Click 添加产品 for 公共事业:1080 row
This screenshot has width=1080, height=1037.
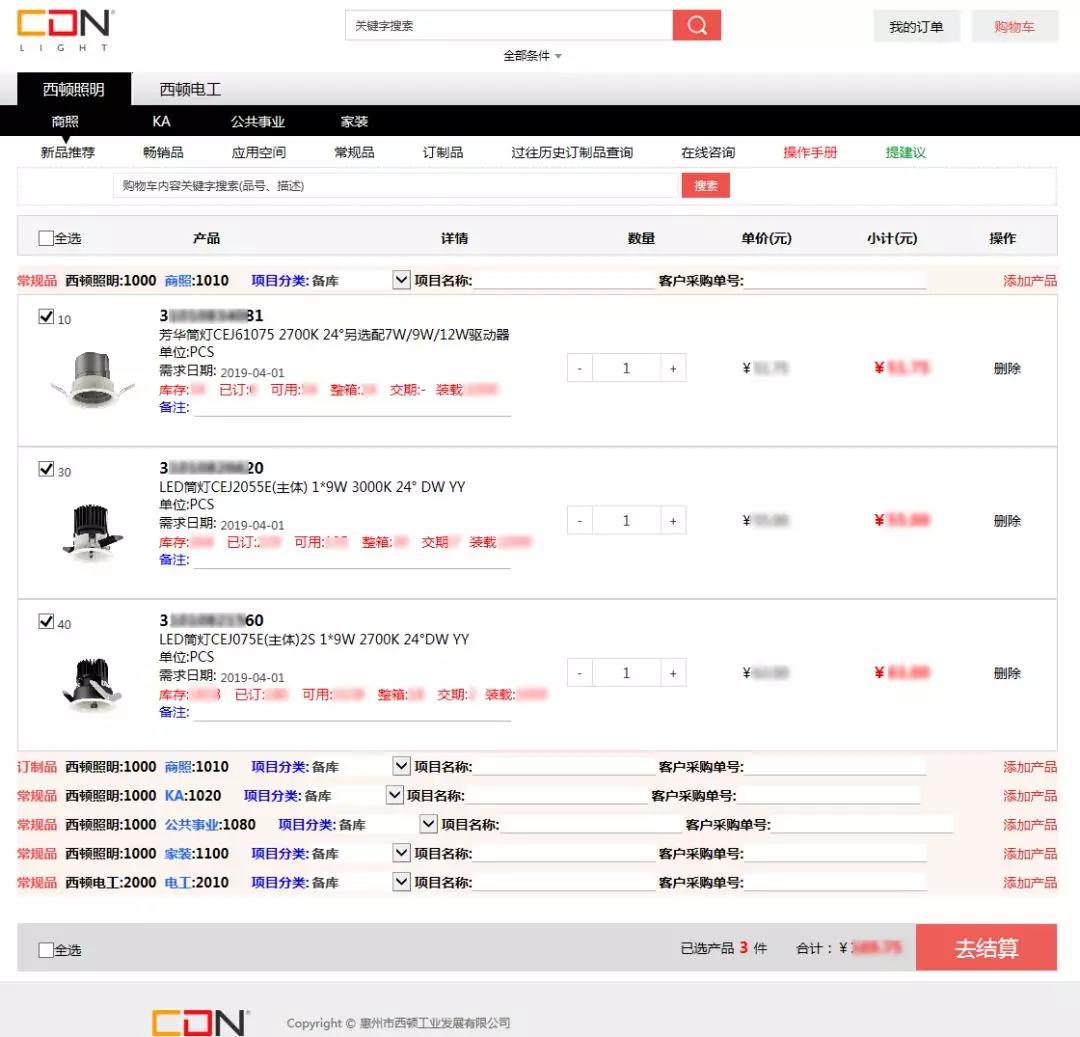coord(1030,824)
